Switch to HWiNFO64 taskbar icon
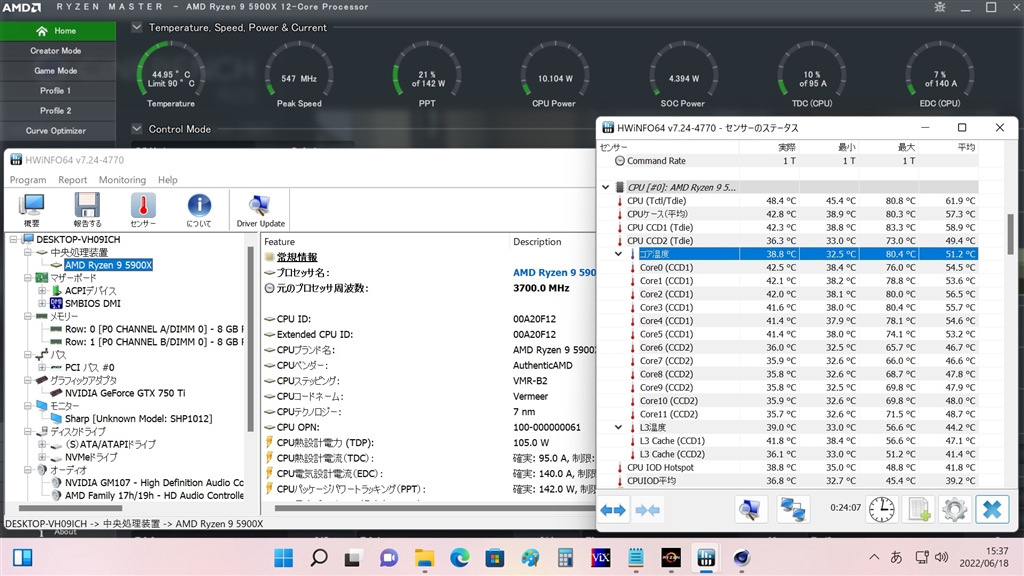 tap(706, 558)
